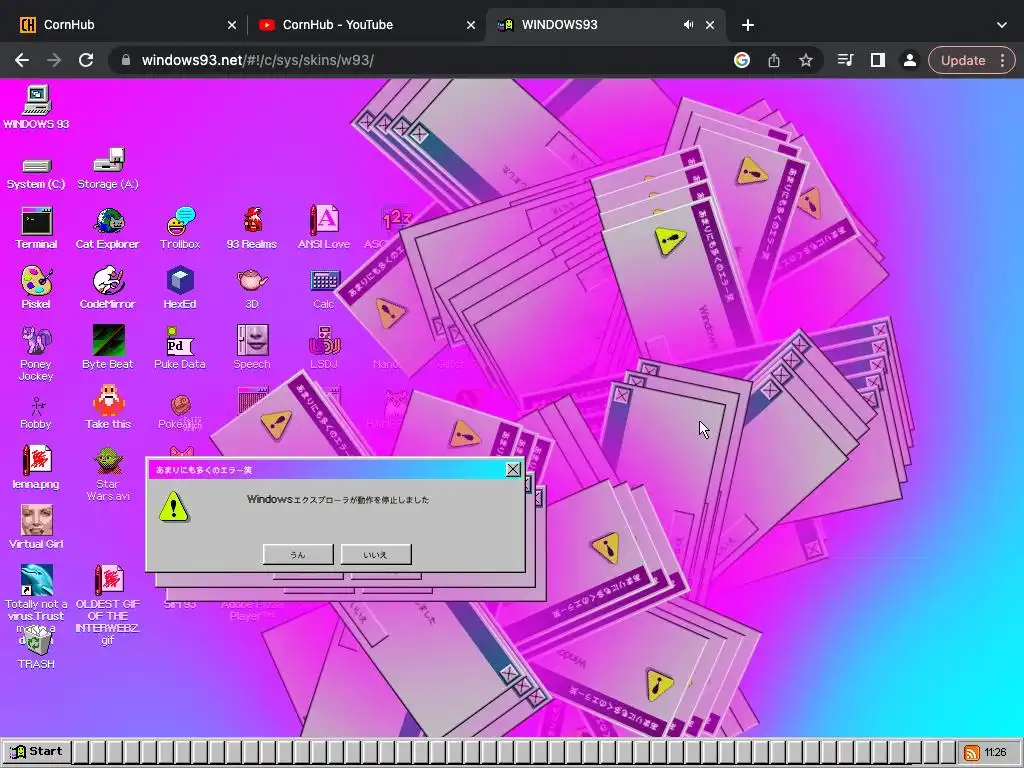Click the error dialog title bar text
The height and width of the screenshot is (768, 1024).
(204, 470)
